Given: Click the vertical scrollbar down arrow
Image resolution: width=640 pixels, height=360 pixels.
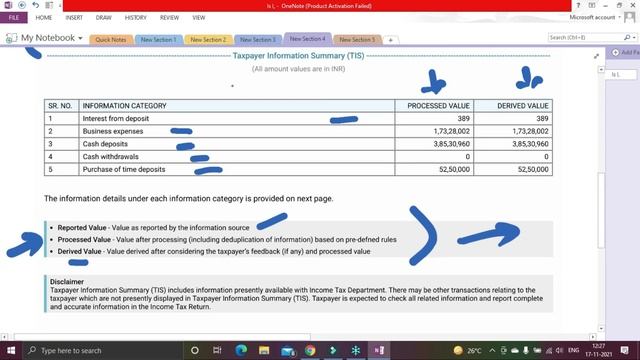Looking at the screenshot, I should (601, 328).
